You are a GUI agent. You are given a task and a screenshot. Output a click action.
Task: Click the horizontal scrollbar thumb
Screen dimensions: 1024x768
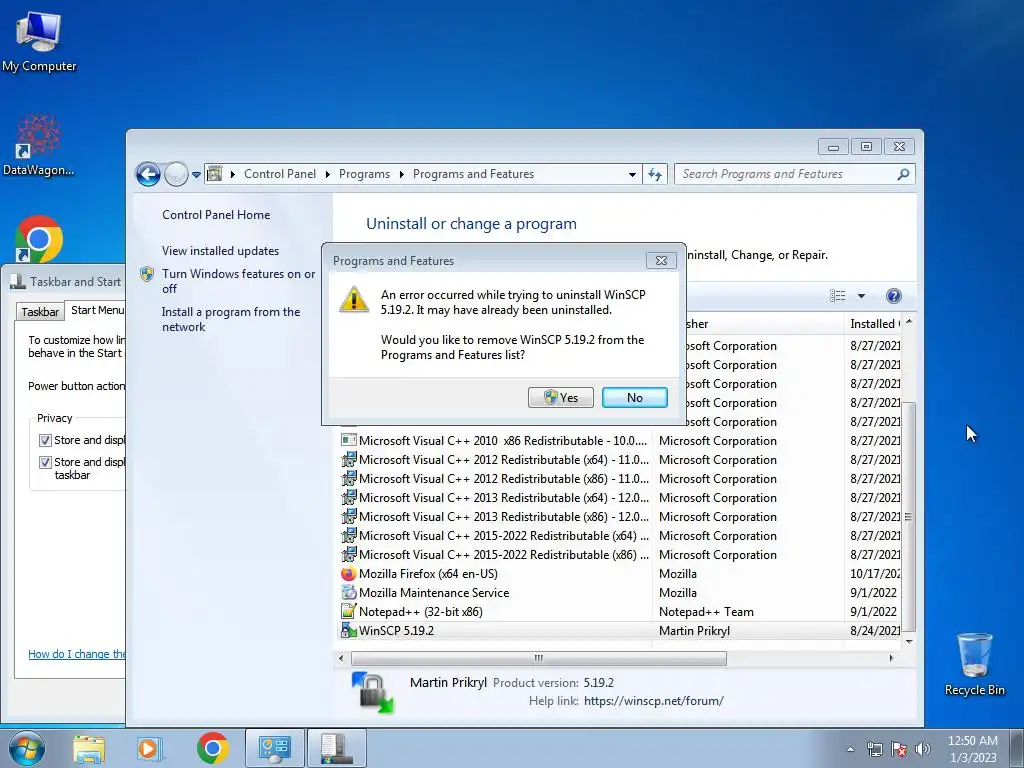539,658
